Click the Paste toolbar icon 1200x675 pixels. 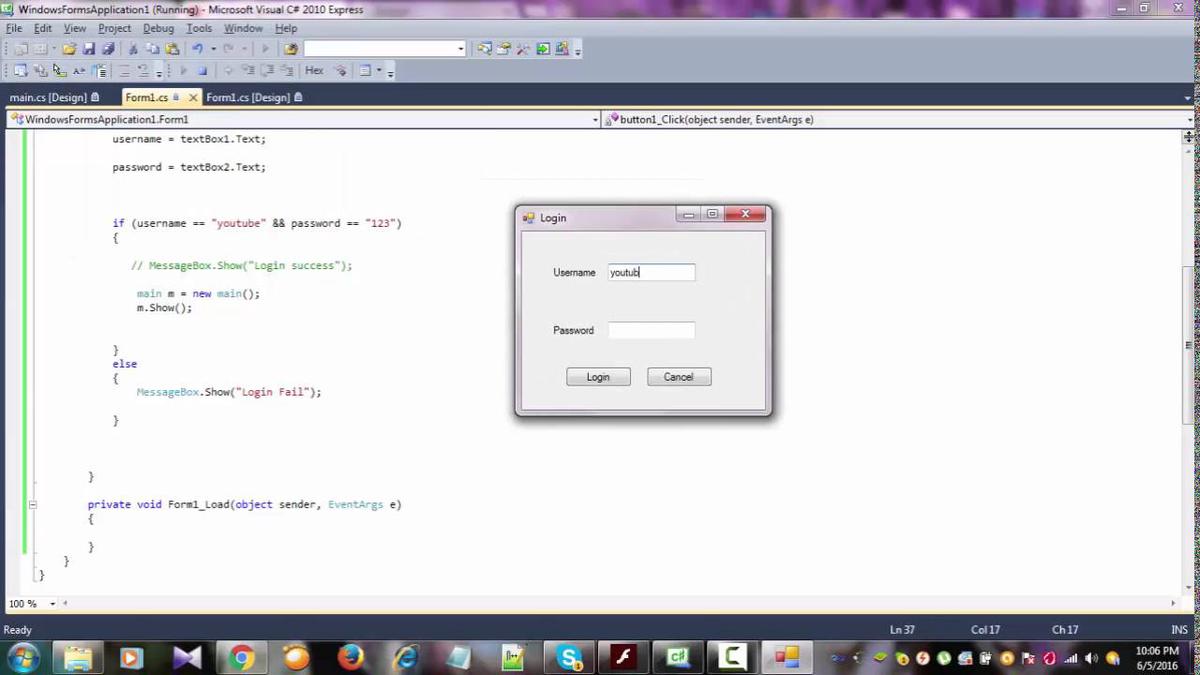(x=170, y=48)
